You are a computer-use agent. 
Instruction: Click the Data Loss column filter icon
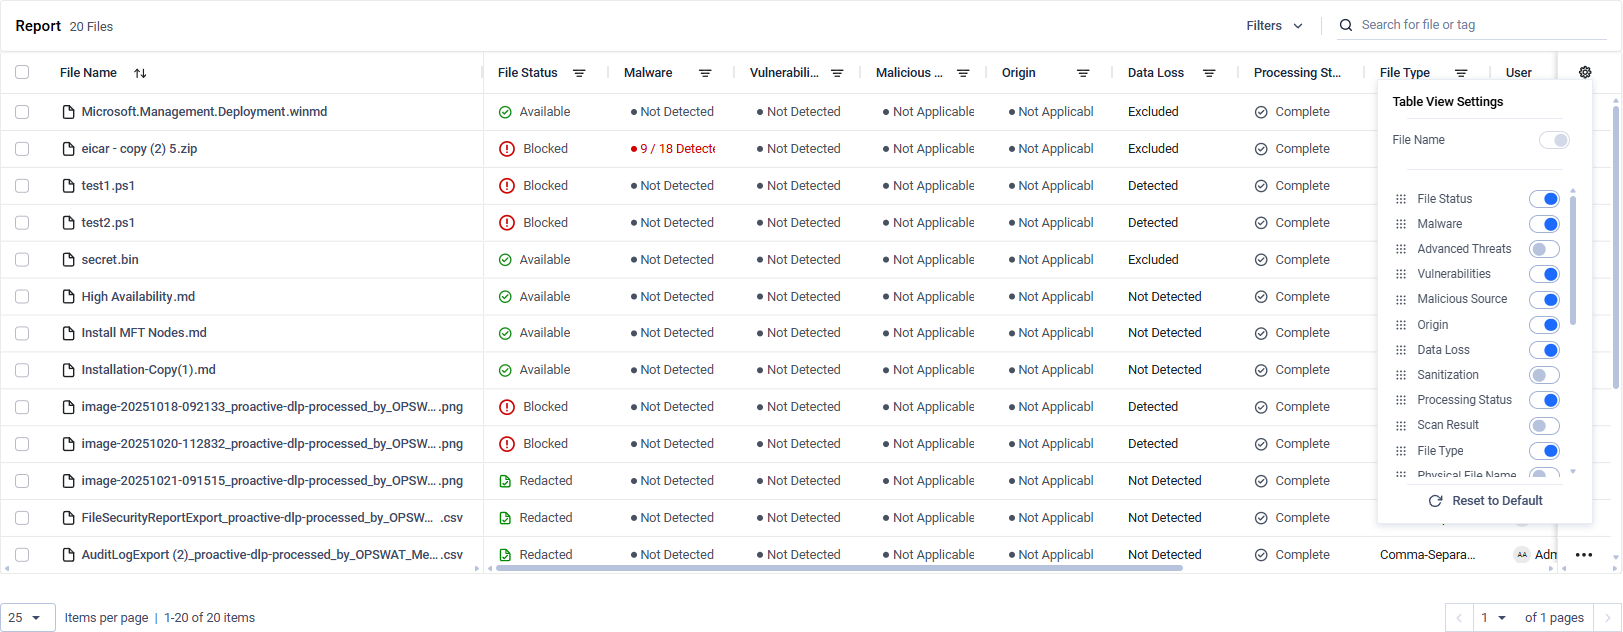tap(1209, 73)
